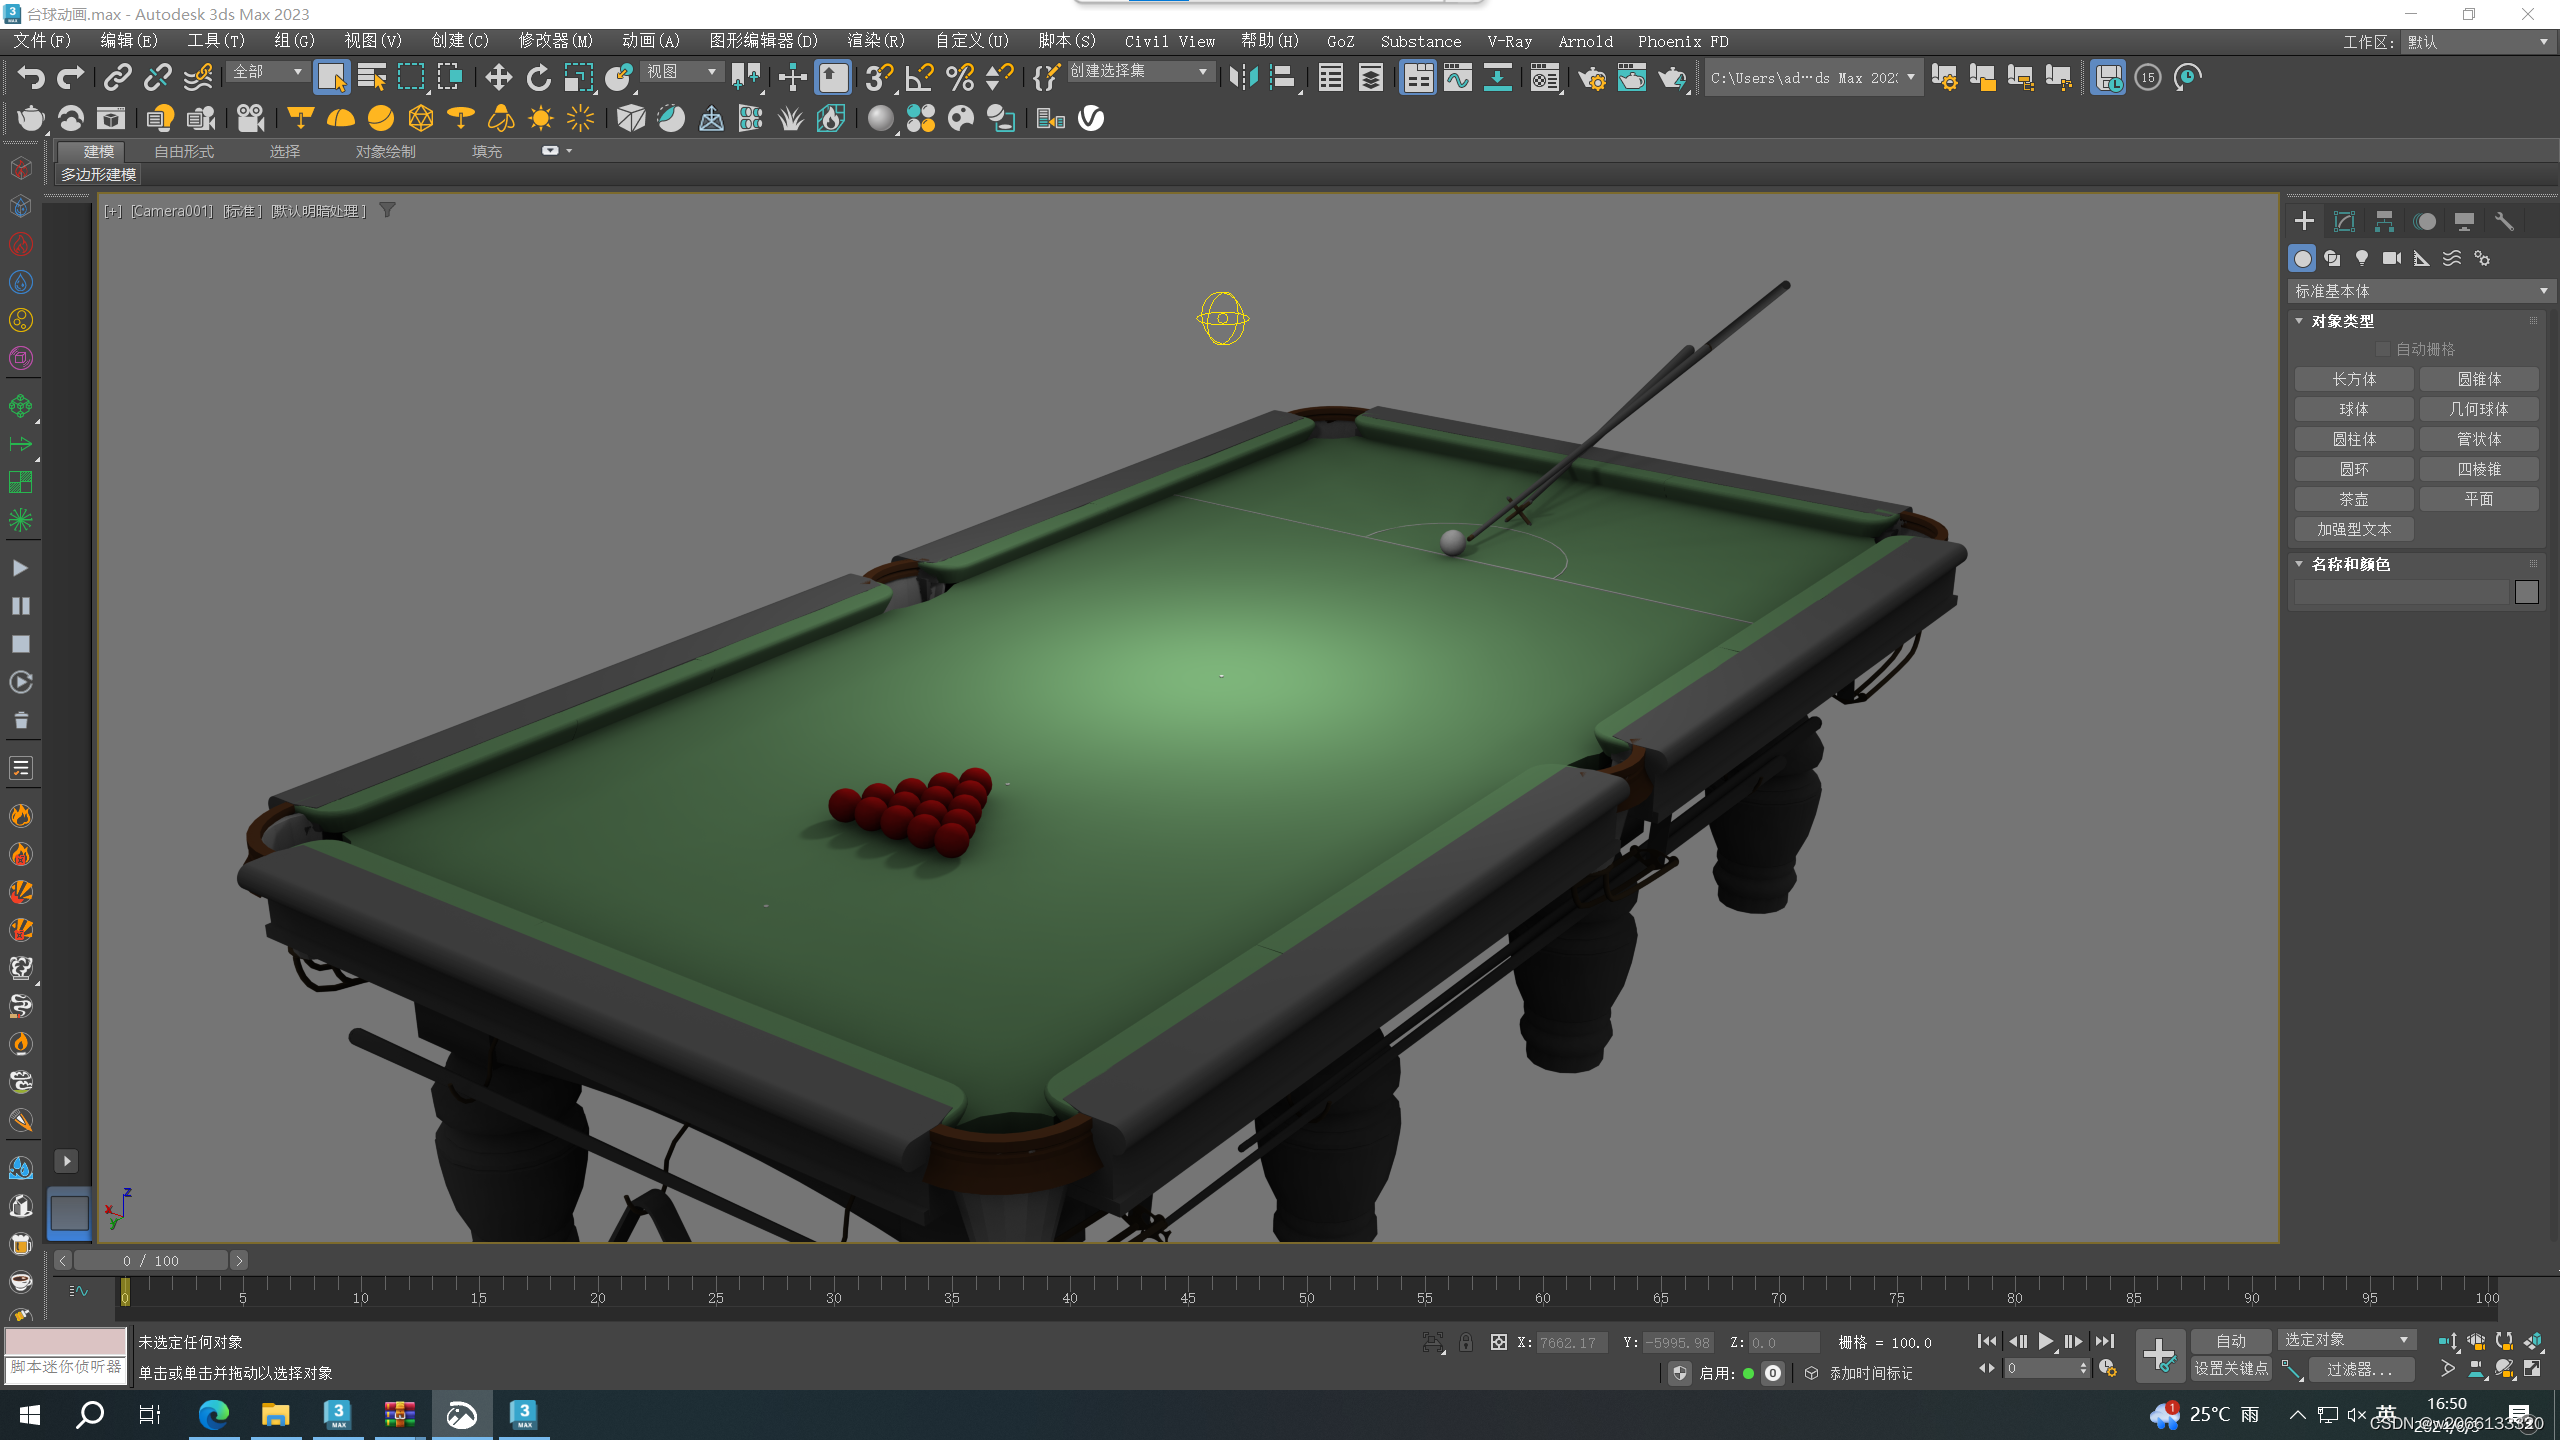2560x1440 pixels.
Task: Select the Lights category icon
Action: [2361, 258]
